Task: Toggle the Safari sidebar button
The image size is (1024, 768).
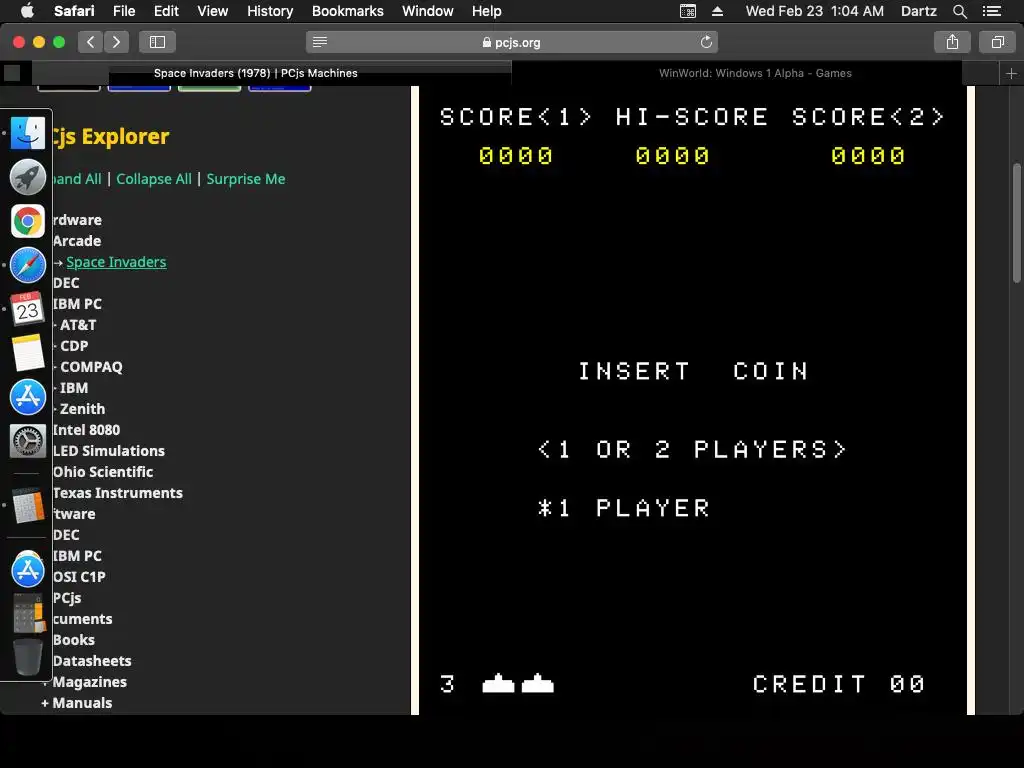Action: 157,42
